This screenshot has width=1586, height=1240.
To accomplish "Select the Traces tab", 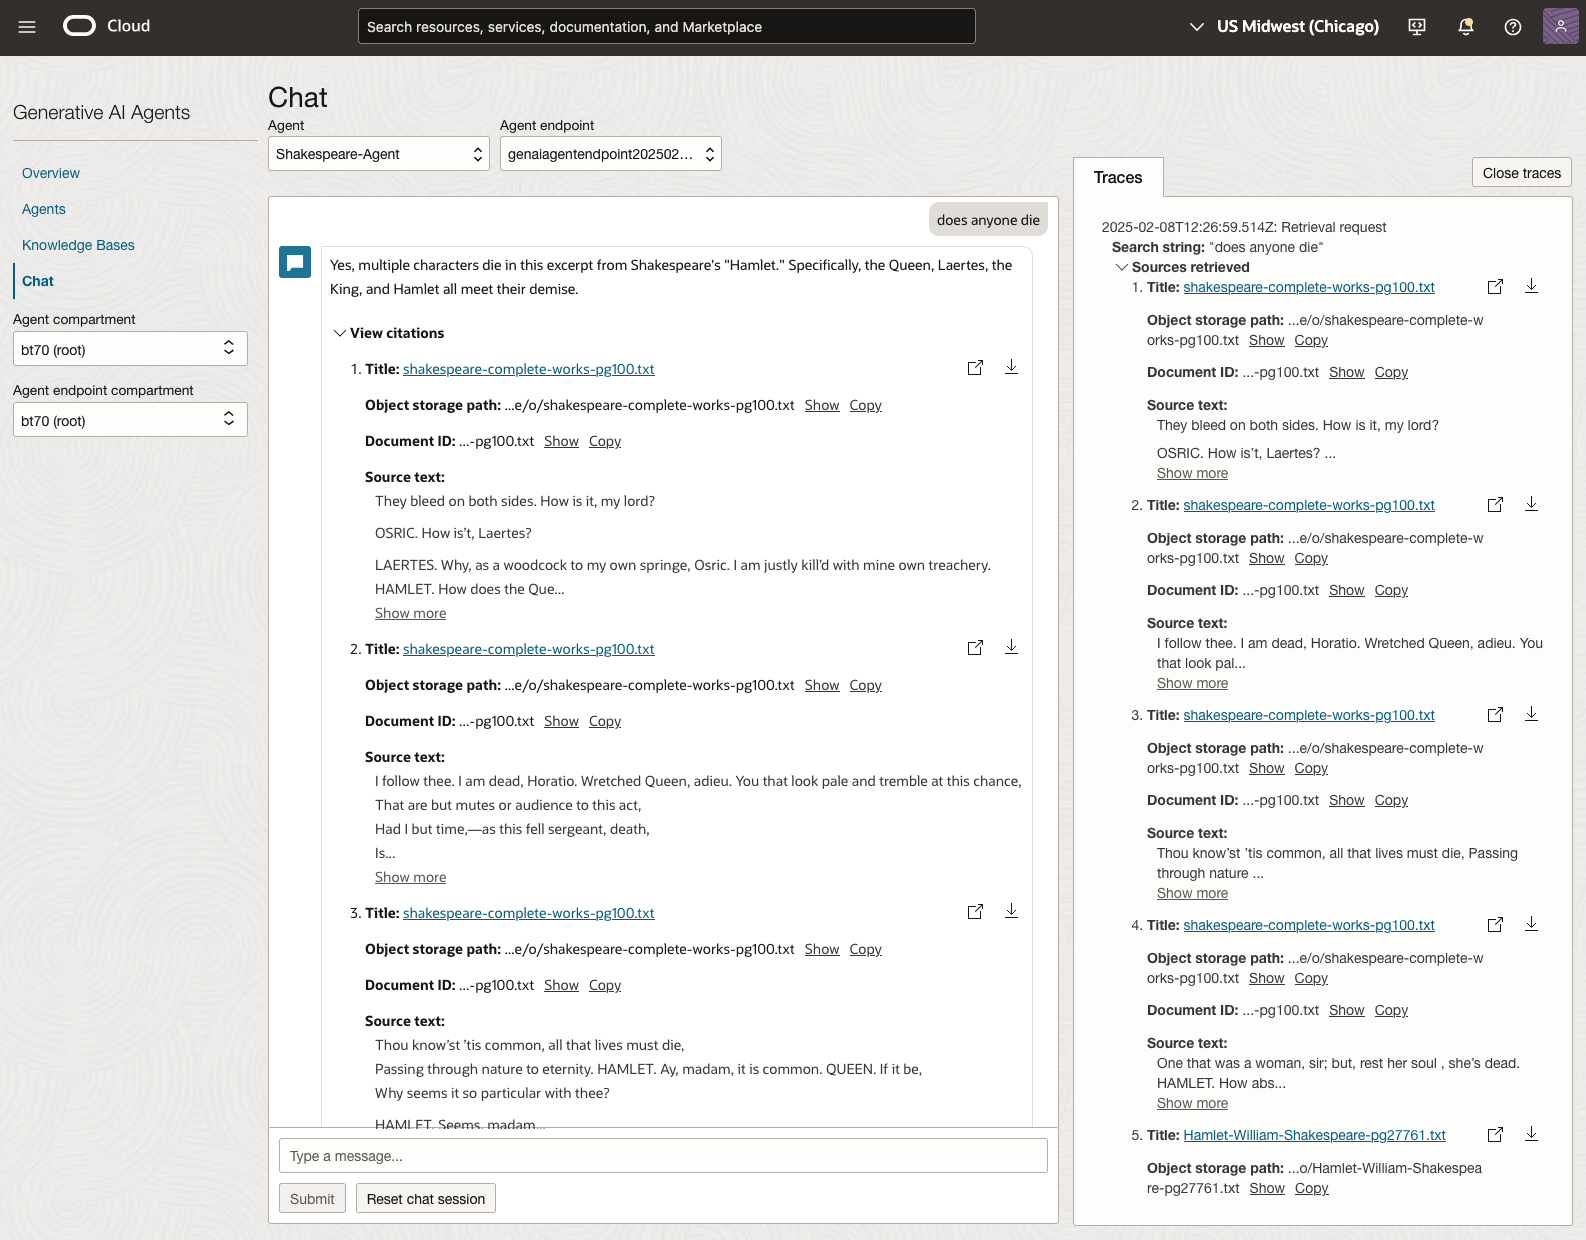I will (x=1117, y=177).
